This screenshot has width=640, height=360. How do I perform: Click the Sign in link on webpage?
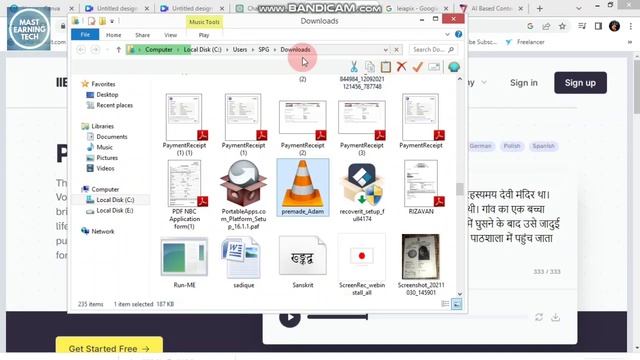pos(524,83)
